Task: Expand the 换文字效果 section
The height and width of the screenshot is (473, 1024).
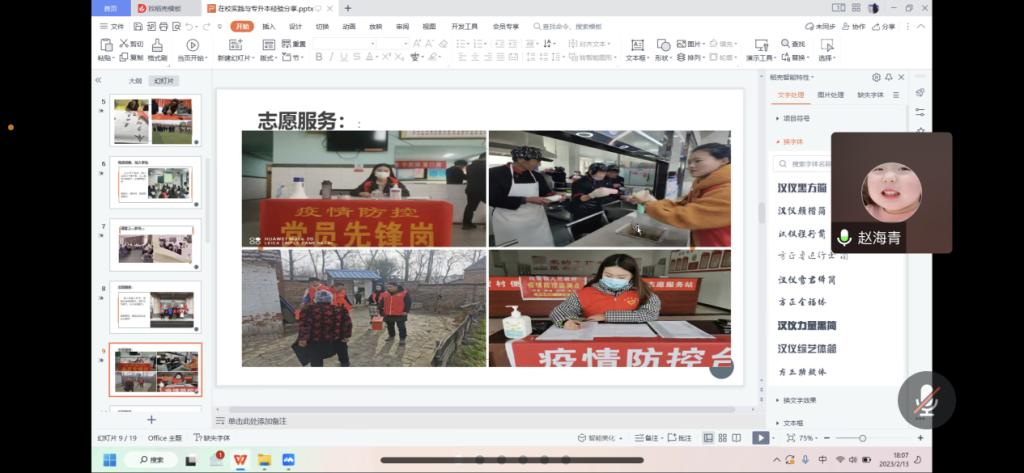Action: pos(798,400)
